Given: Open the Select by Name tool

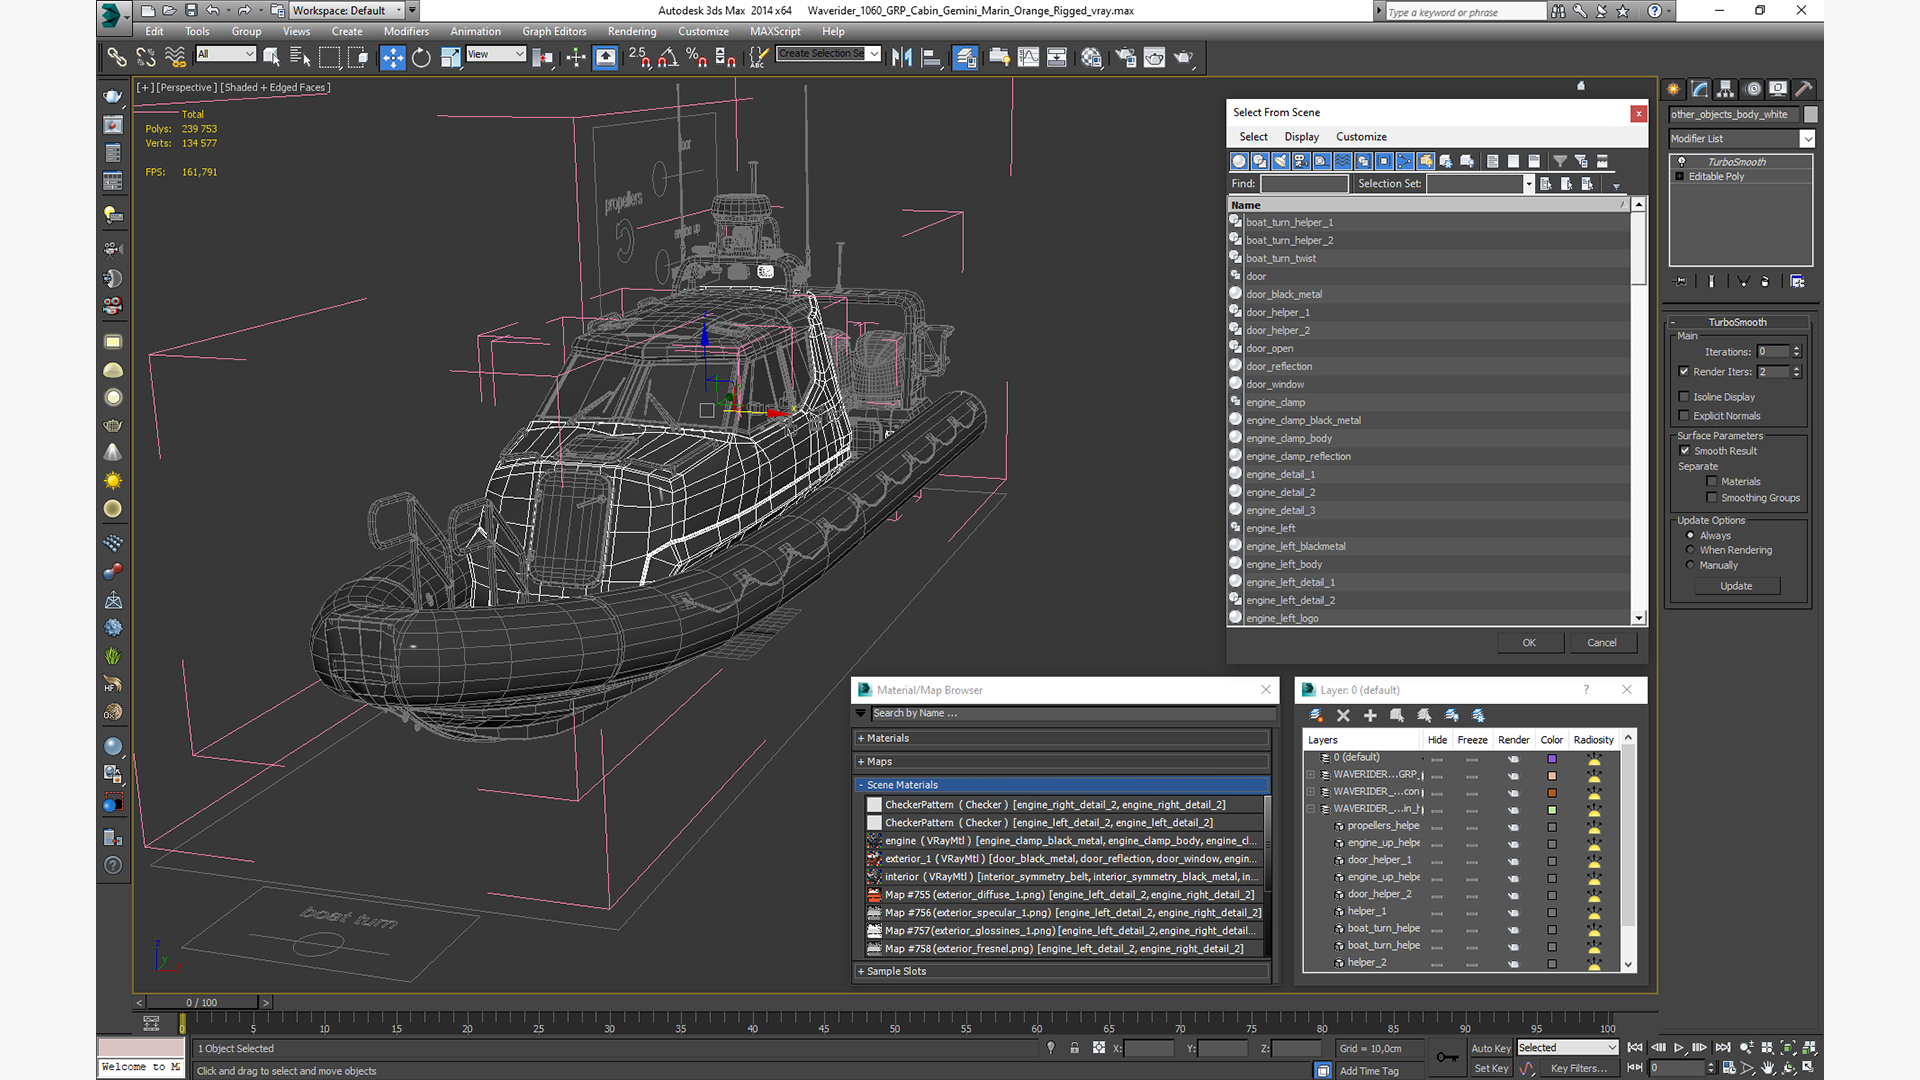Looking at the screenshot, I should tap(300, 57).
